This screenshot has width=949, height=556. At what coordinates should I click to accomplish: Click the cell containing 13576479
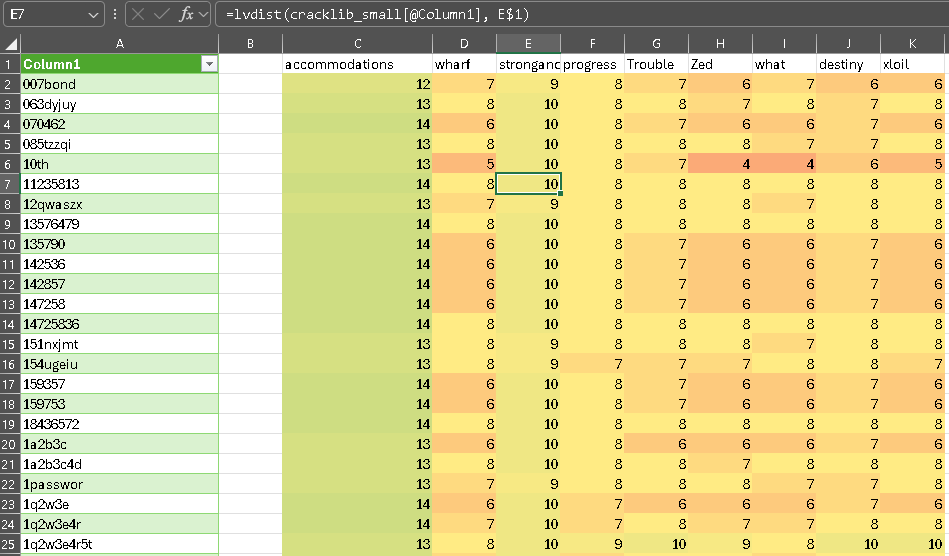point(120,224)
